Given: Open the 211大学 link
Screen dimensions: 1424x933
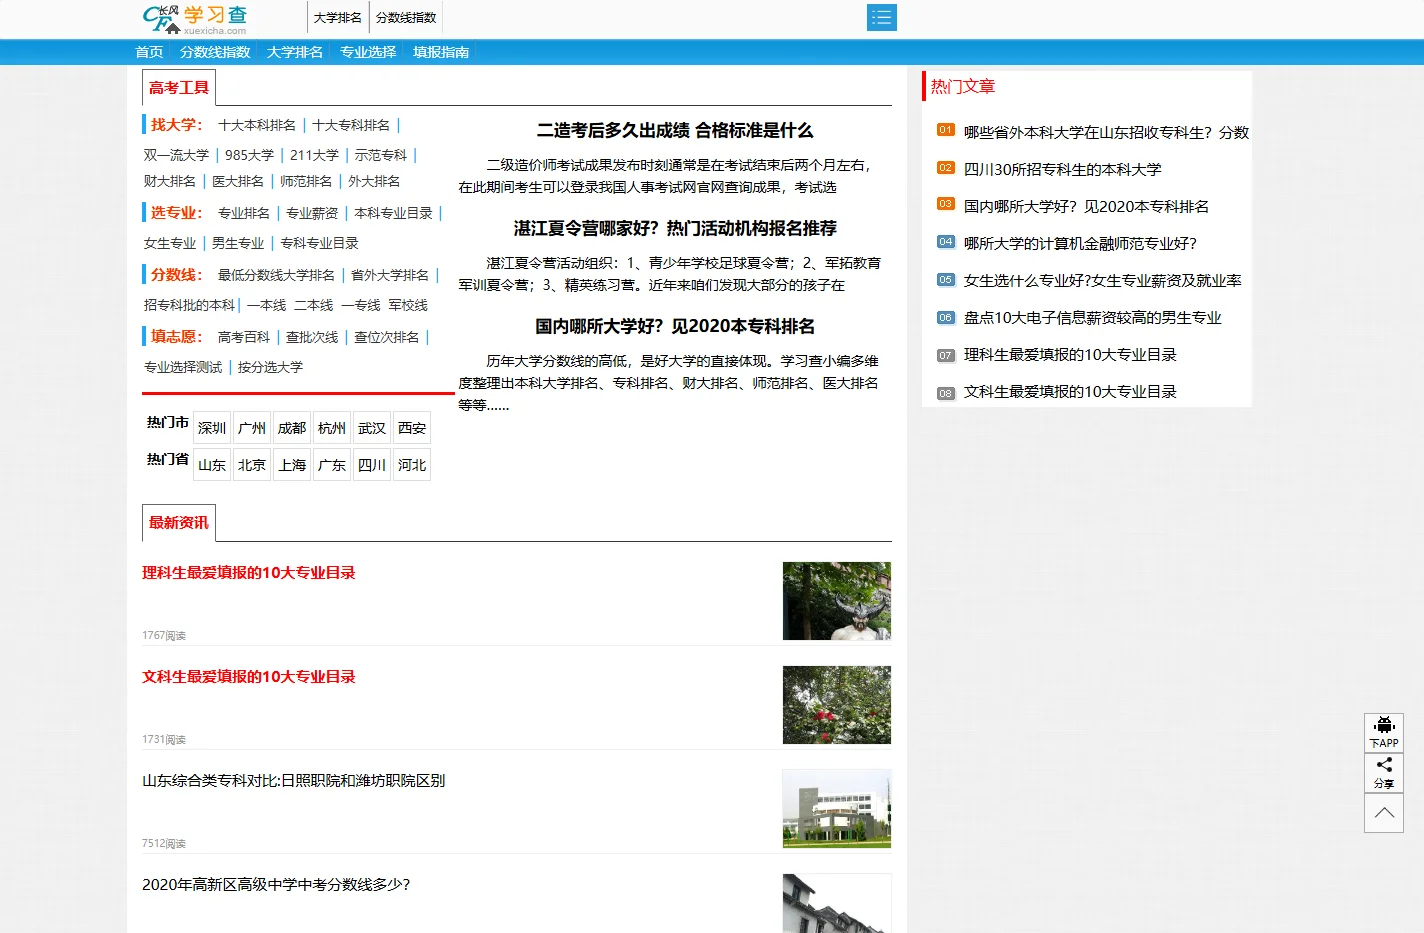Looking at the screenshot, I should 314,155.
